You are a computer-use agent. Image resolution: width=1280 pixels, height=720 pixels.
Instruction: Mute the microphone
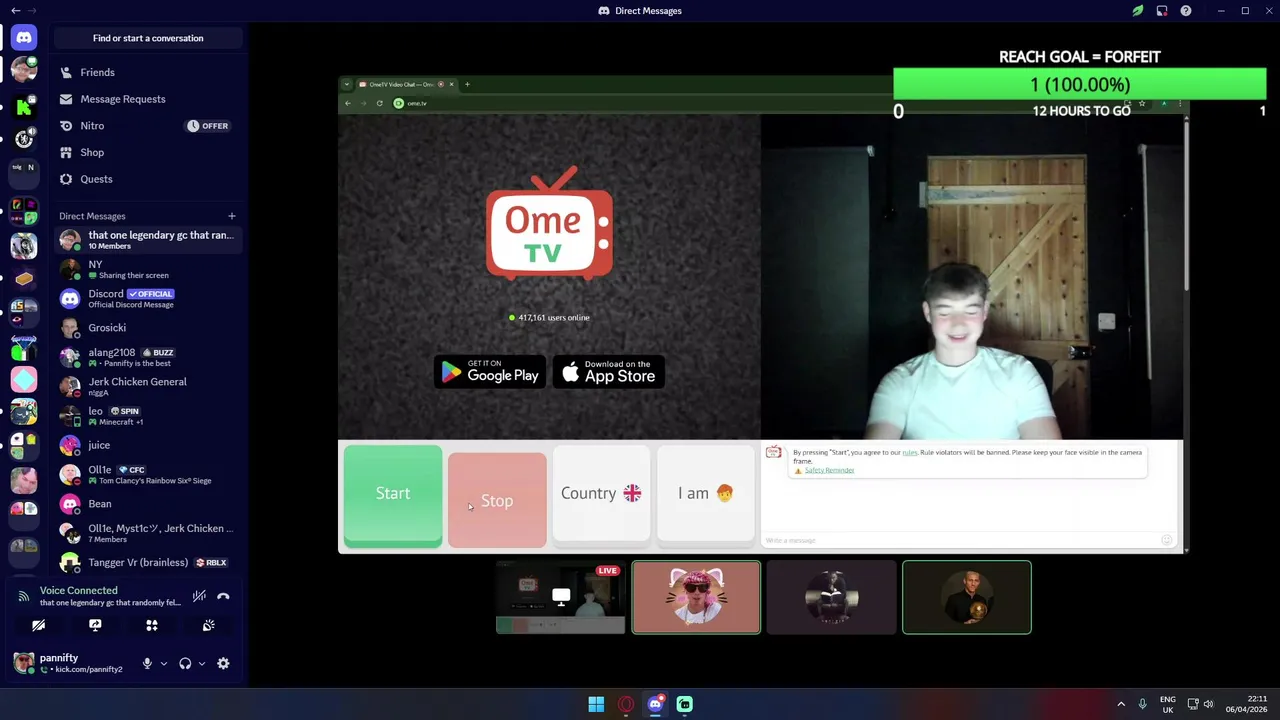[x=147, y=663]
